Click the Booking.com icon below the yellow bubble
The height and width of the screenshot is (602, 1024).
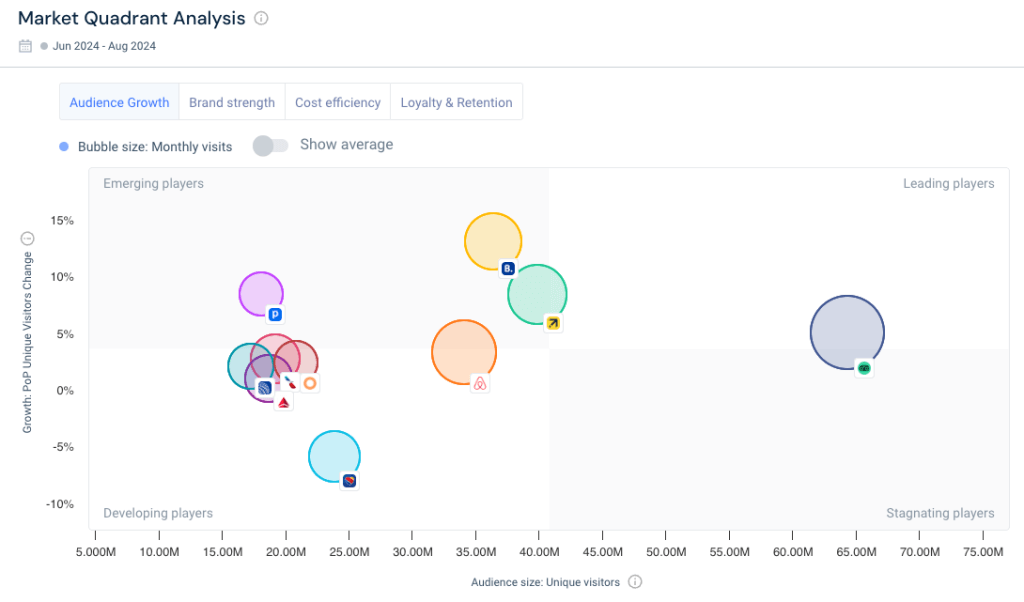(506, 268)
